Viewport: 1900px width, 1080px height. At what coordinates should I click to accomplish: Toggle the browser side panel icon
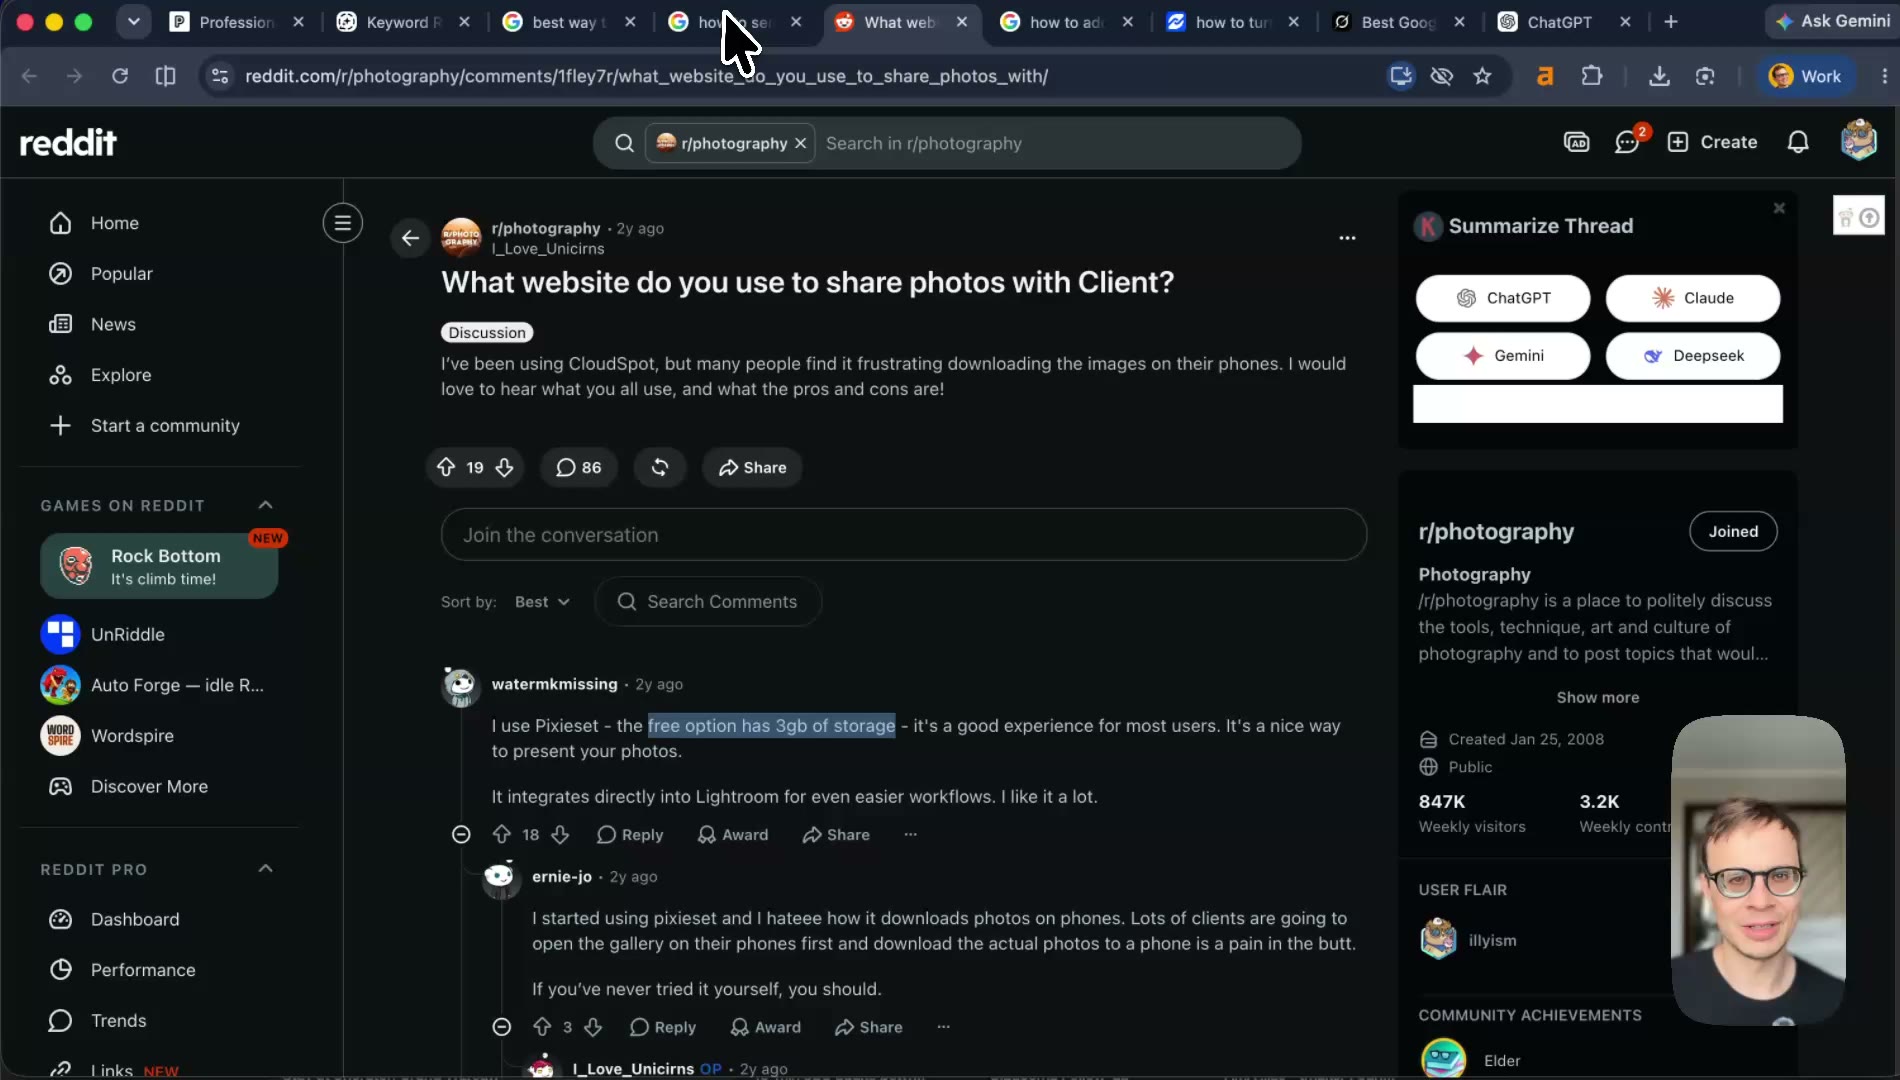(166, 76)
